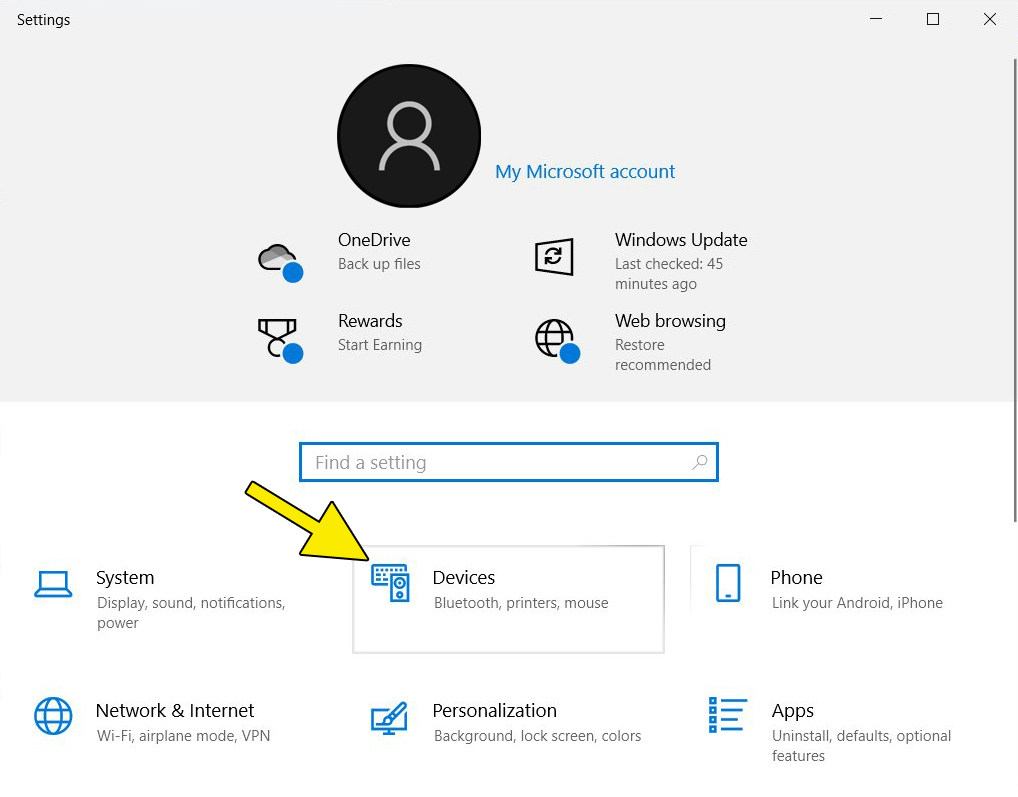Close the Settings window
This screenshot has width=1018, height=797.
tap(989, 19)
